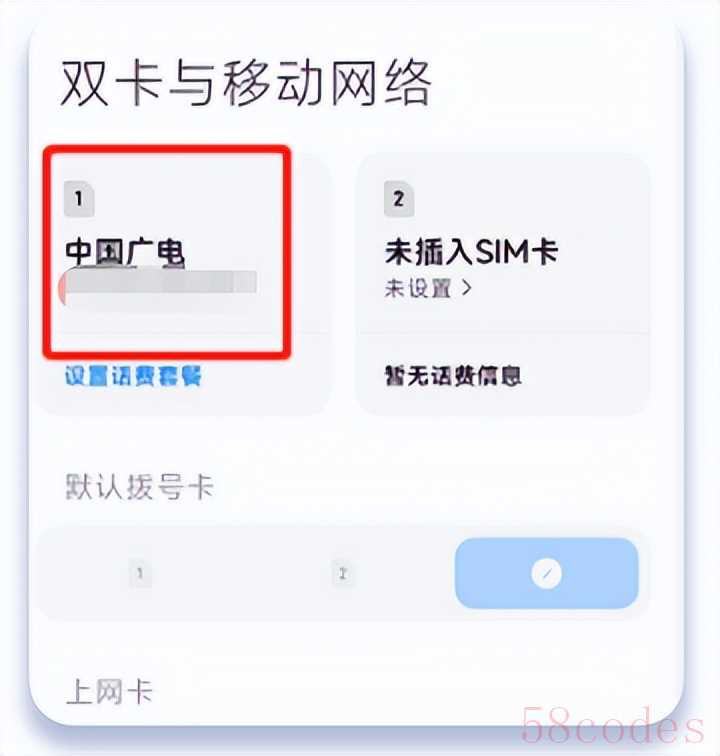
Task: Click the 双卡与移动网络 page title
Action: pyautogui.click(x=245, y=83)
